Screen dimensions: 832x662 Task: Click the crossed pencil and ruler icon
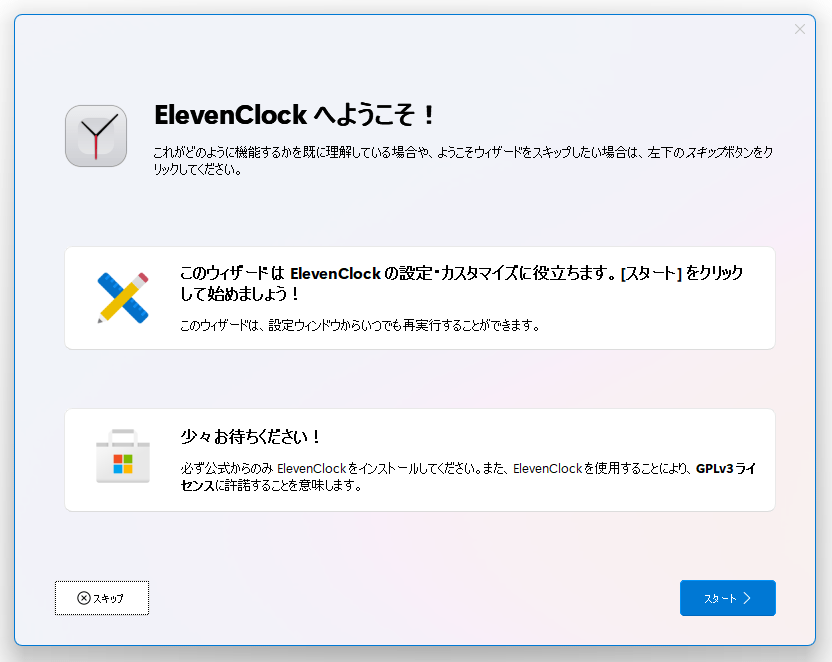pos(123,298)
